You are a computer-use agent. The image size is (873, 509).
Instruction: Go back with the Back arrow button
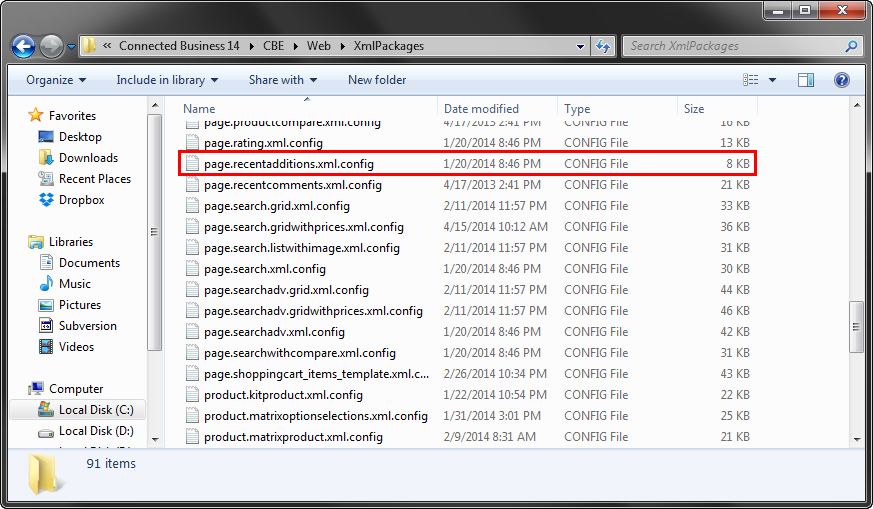pos(23,47)
